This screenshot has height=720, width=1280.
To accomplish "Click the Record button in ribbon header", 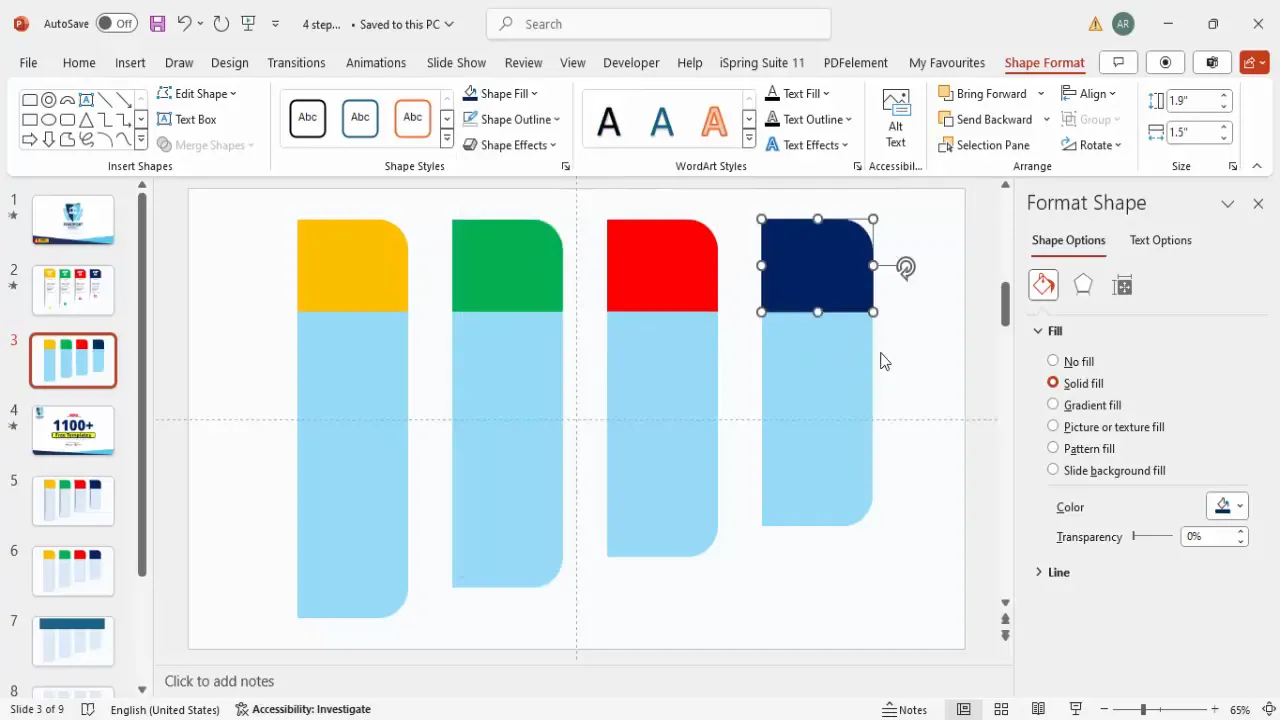I will [x=1165, y=62].
